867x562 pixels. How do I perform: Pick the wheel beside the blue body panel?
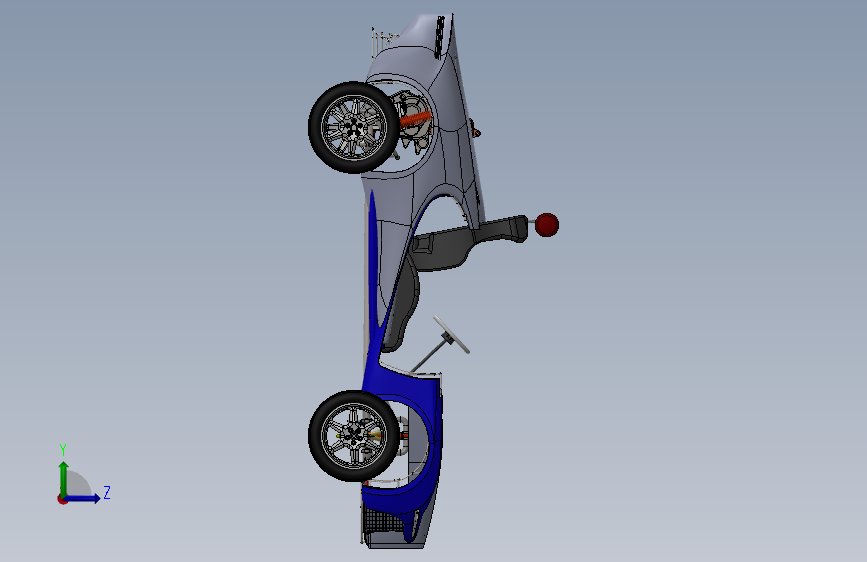click(x=354, y=436)
